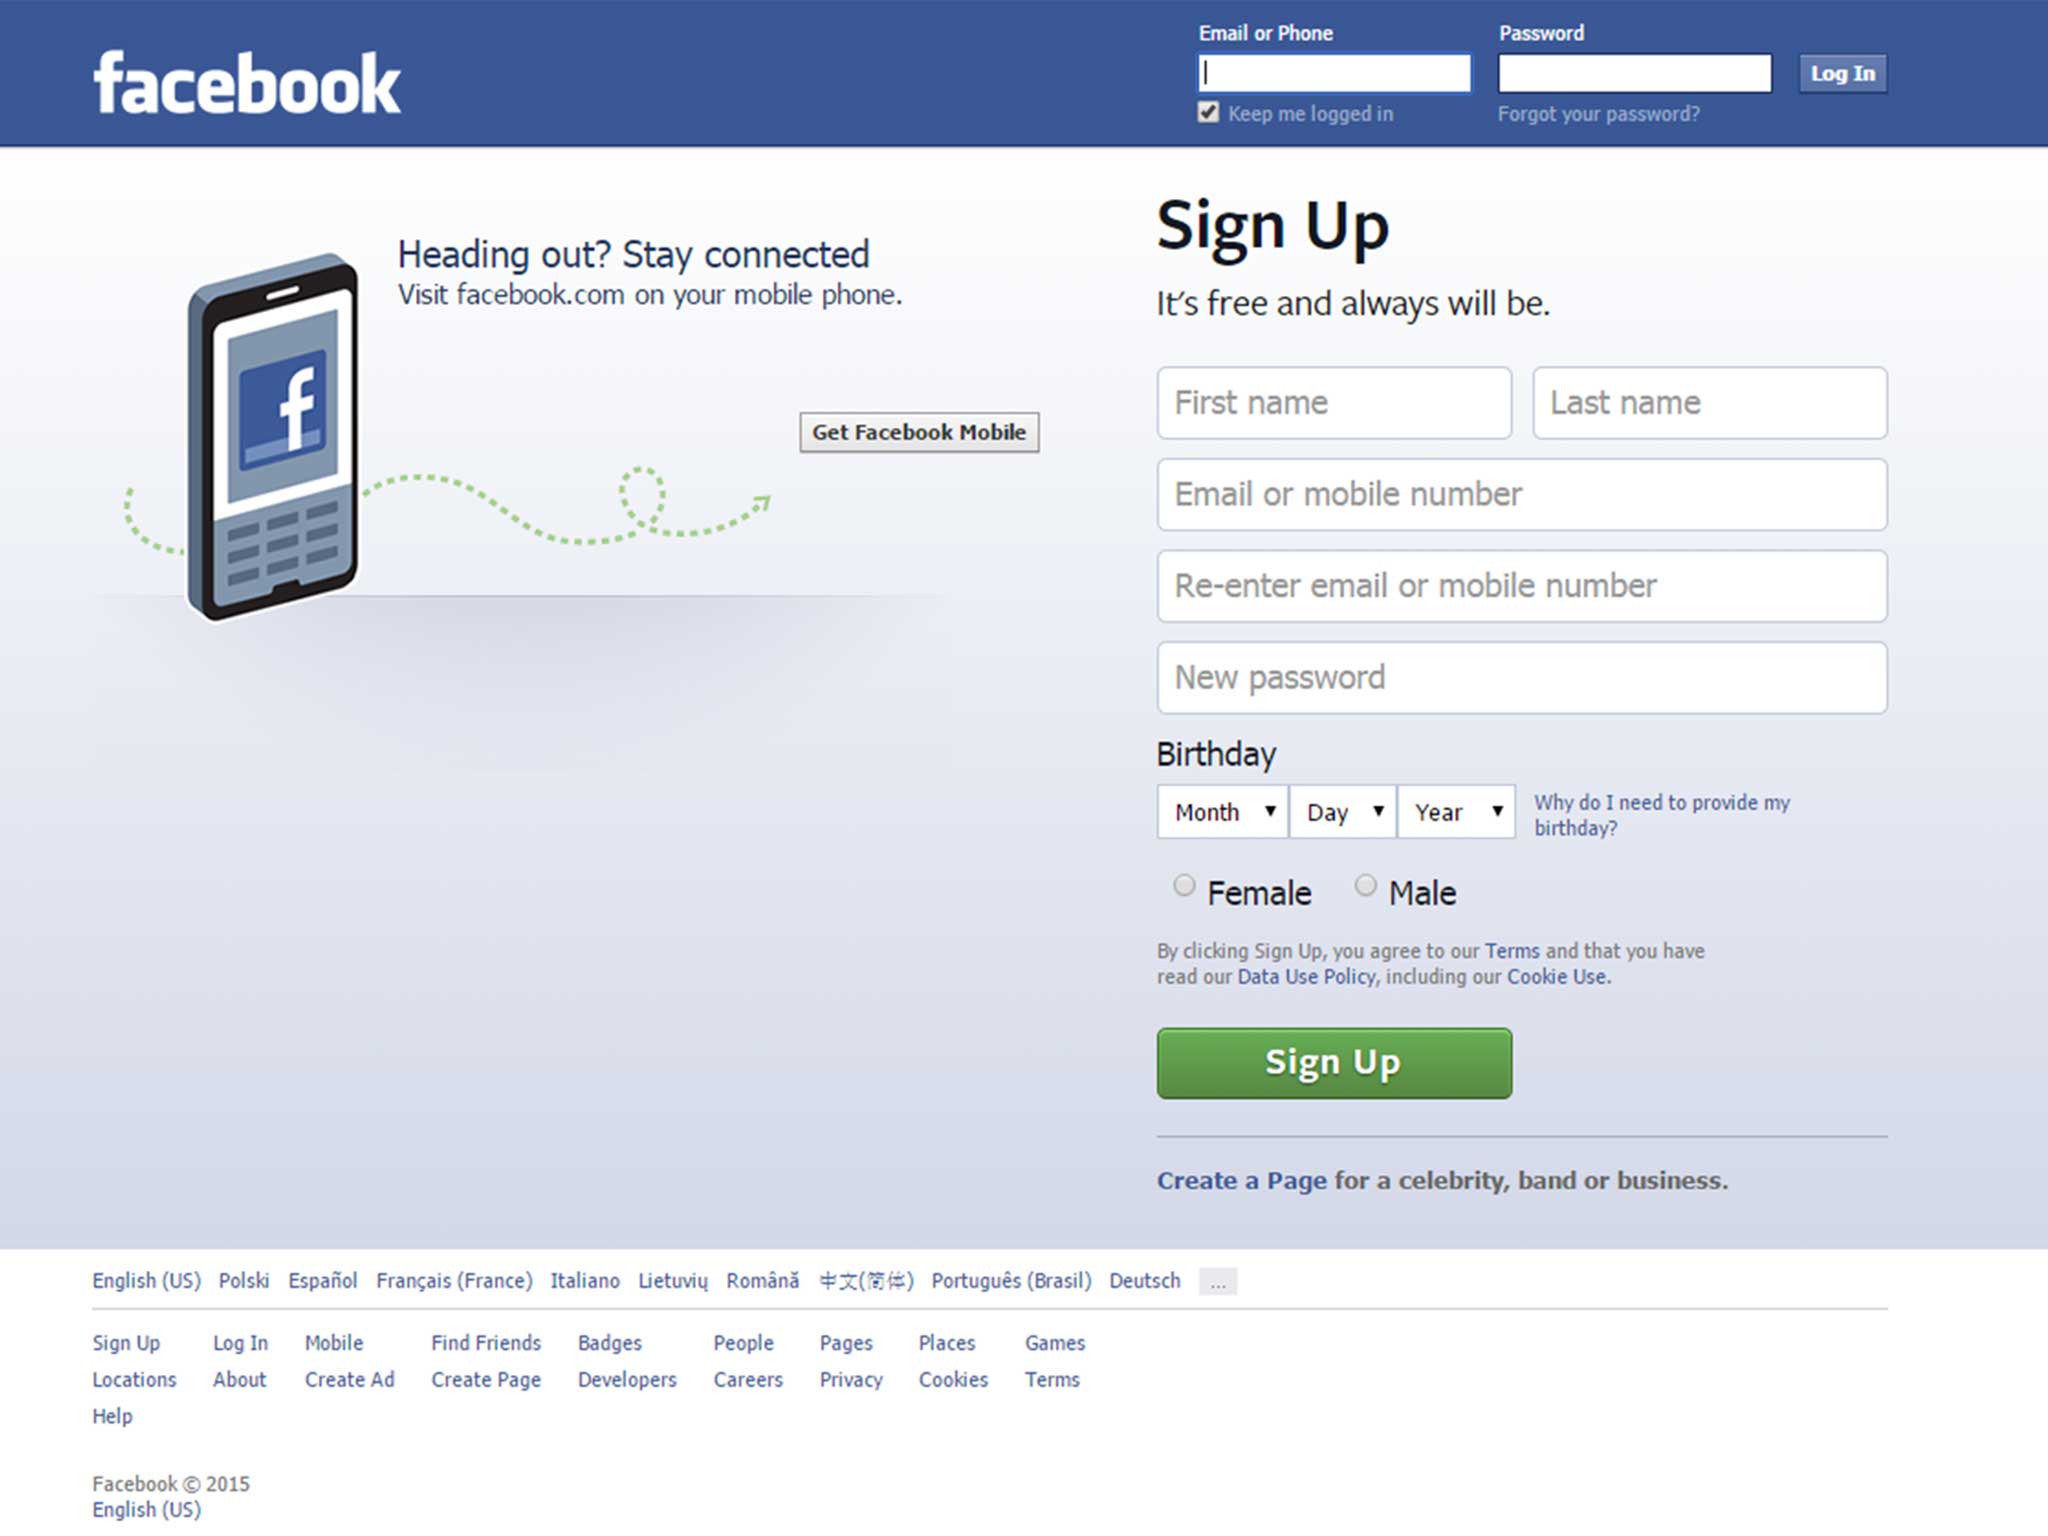Click the Sign Up green button
The width and height of the screenshot is (2048, 1536).
[1334, 1062]
